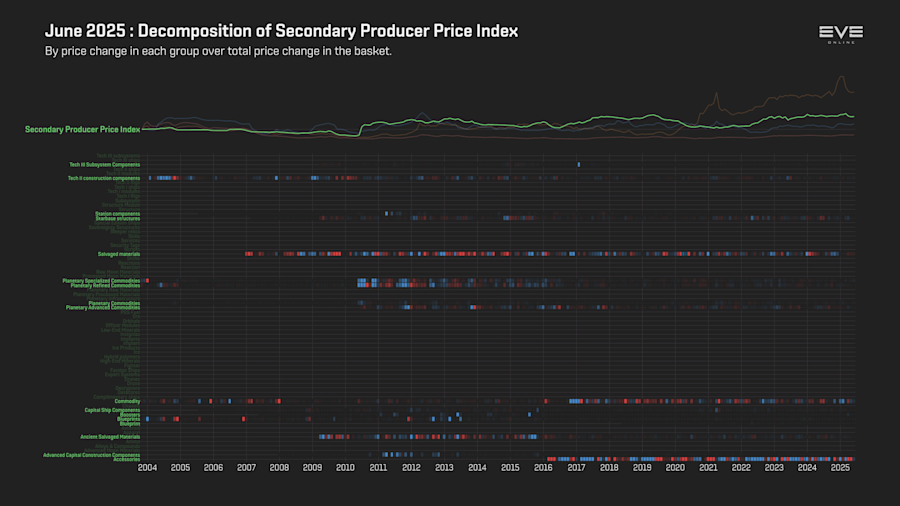This screenshot has width=900, height=506.
Task: Click the 2021 year axis label
Action: click(x=708, y=468)
